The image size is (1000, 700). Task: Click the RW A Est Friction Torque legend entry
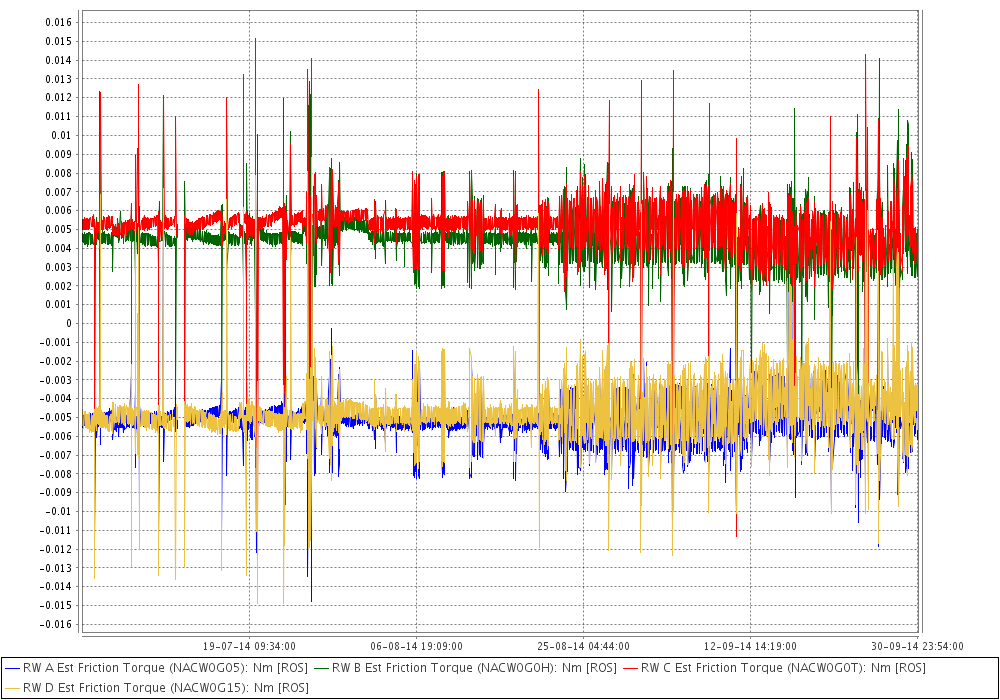click(x=156, y=668)
